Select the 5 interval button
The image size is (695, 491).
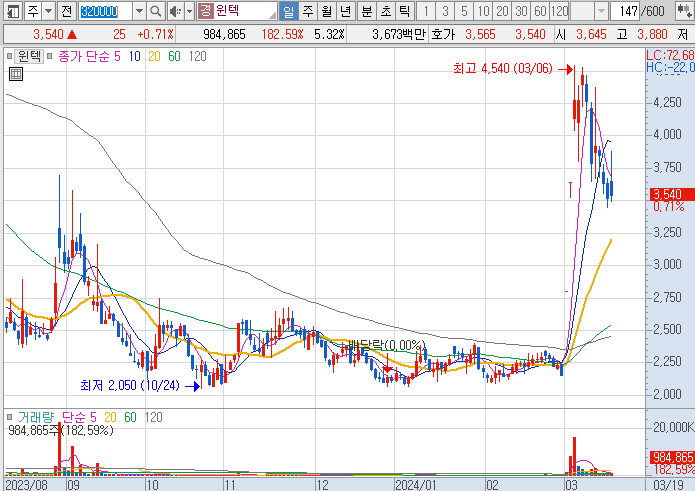[x=464, y=11]
